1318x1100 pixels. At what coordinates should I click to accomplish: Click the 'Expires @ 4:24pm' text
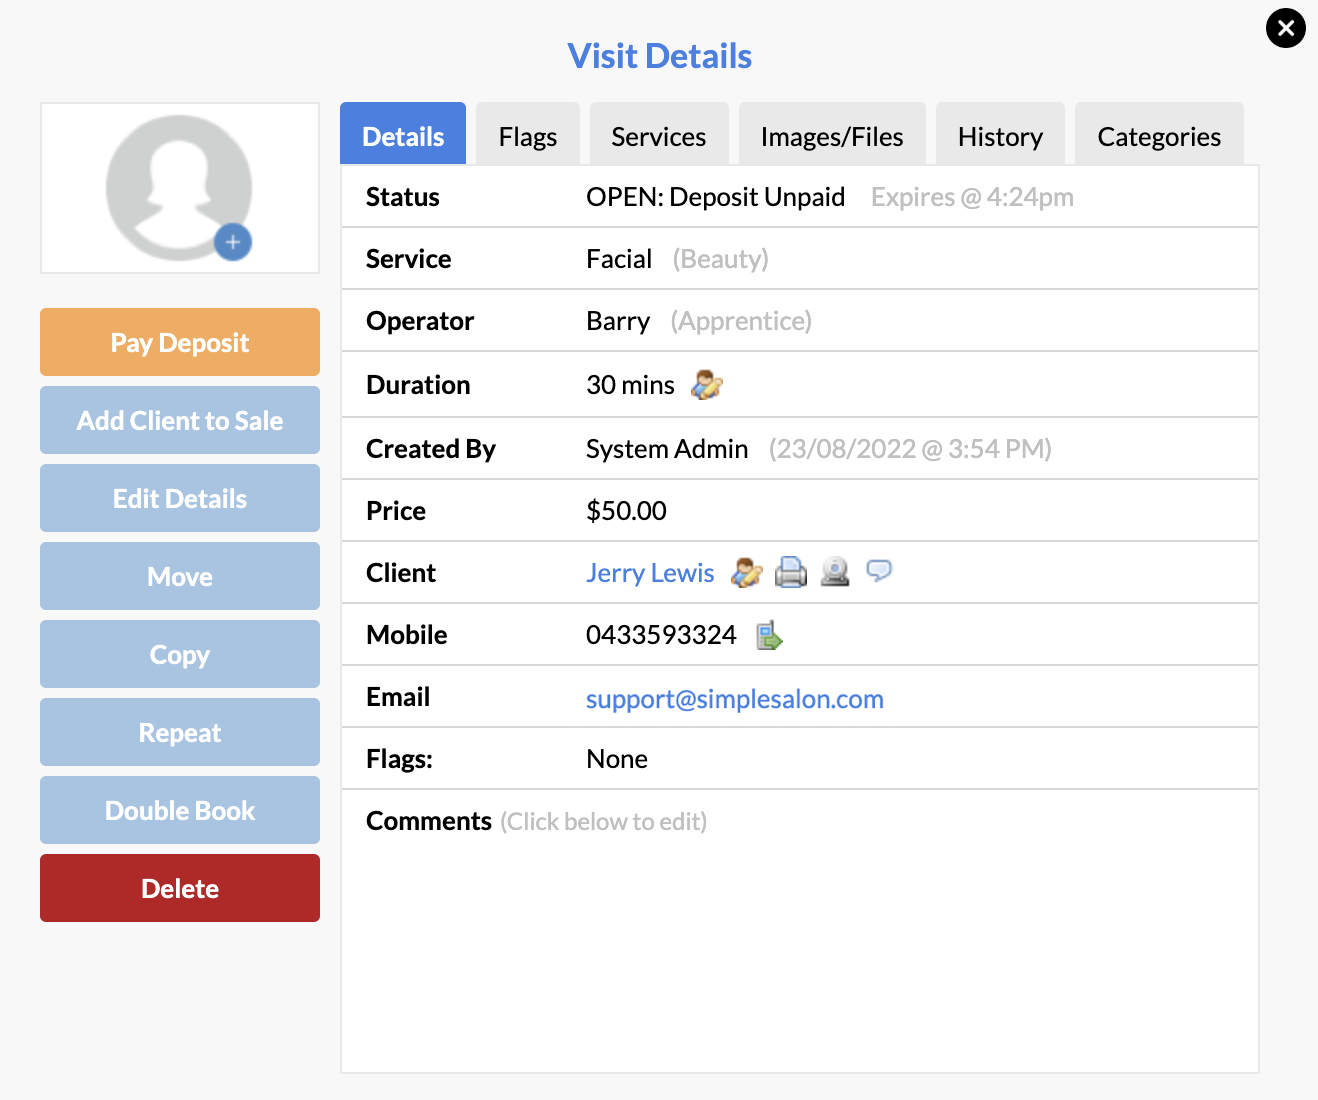pyautogui.click(x=972, y=197)
